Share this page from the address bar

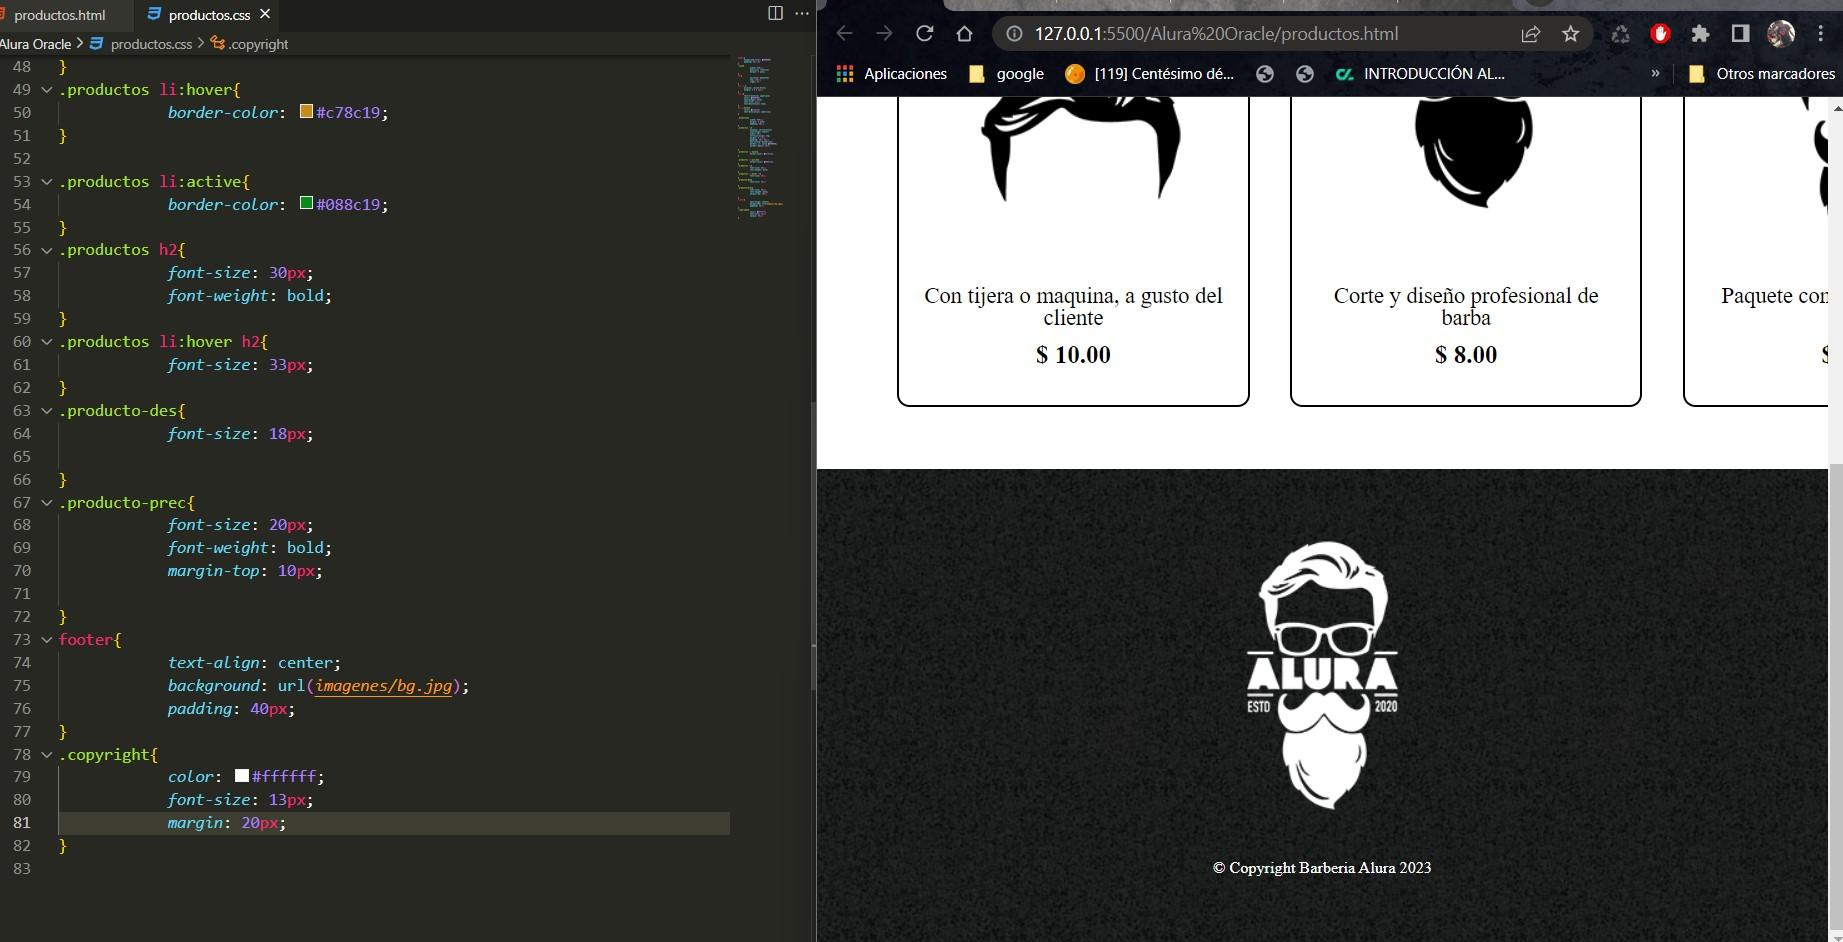click(1531, 34)
